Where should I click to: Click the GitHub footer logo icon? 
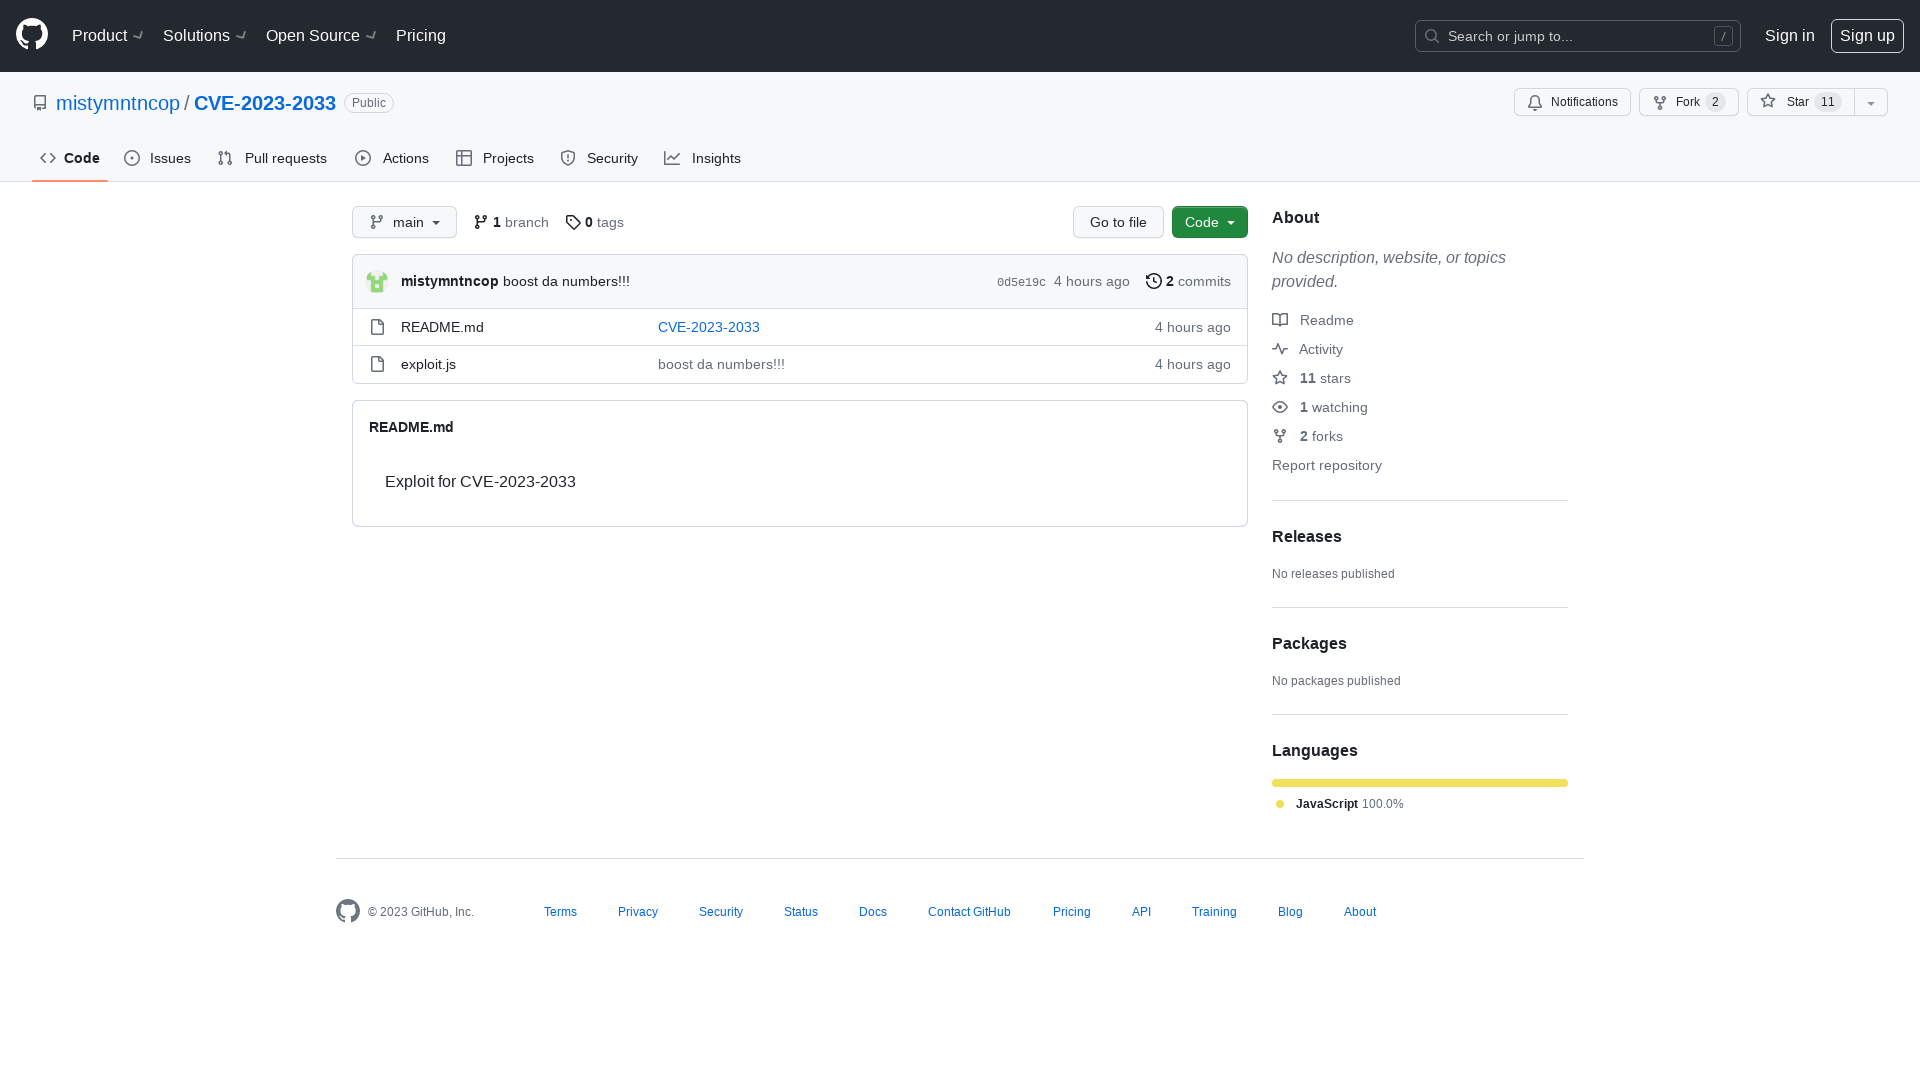pos(348,911)
